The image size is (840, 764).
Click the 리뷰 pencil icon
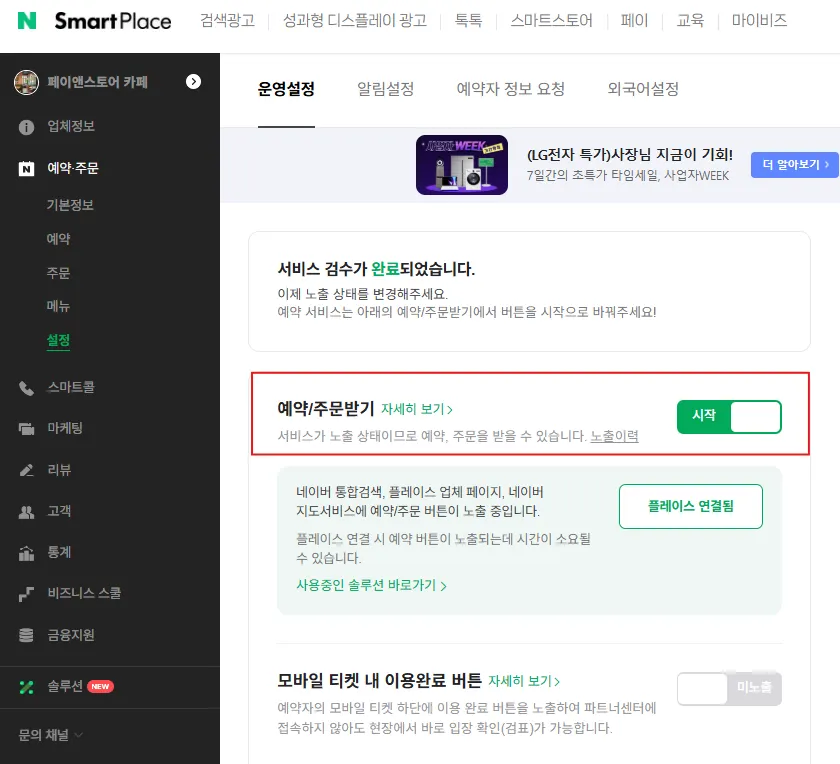pos(26,470)
